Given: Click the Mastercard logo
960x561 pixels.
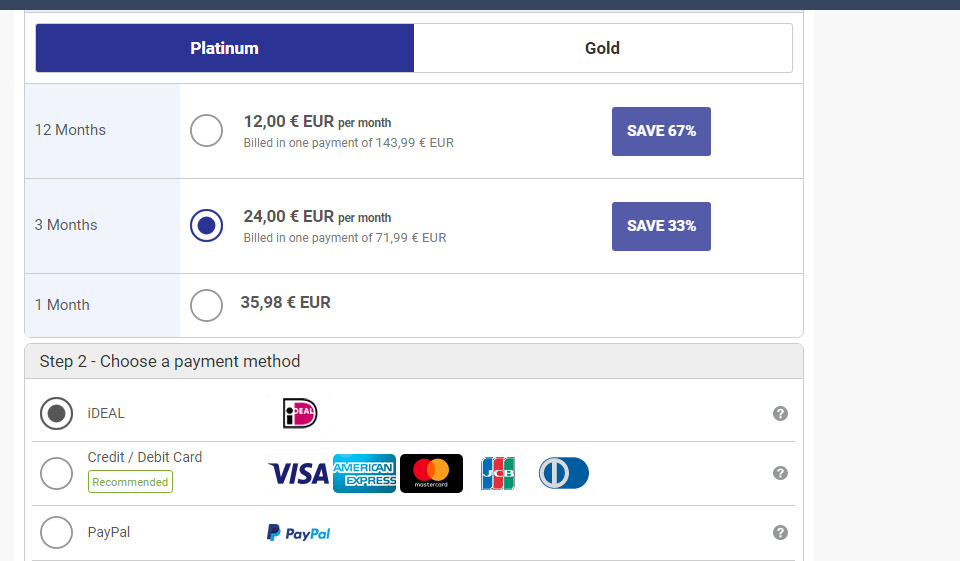Looking at the screenshot, I should tap(431, 473).
